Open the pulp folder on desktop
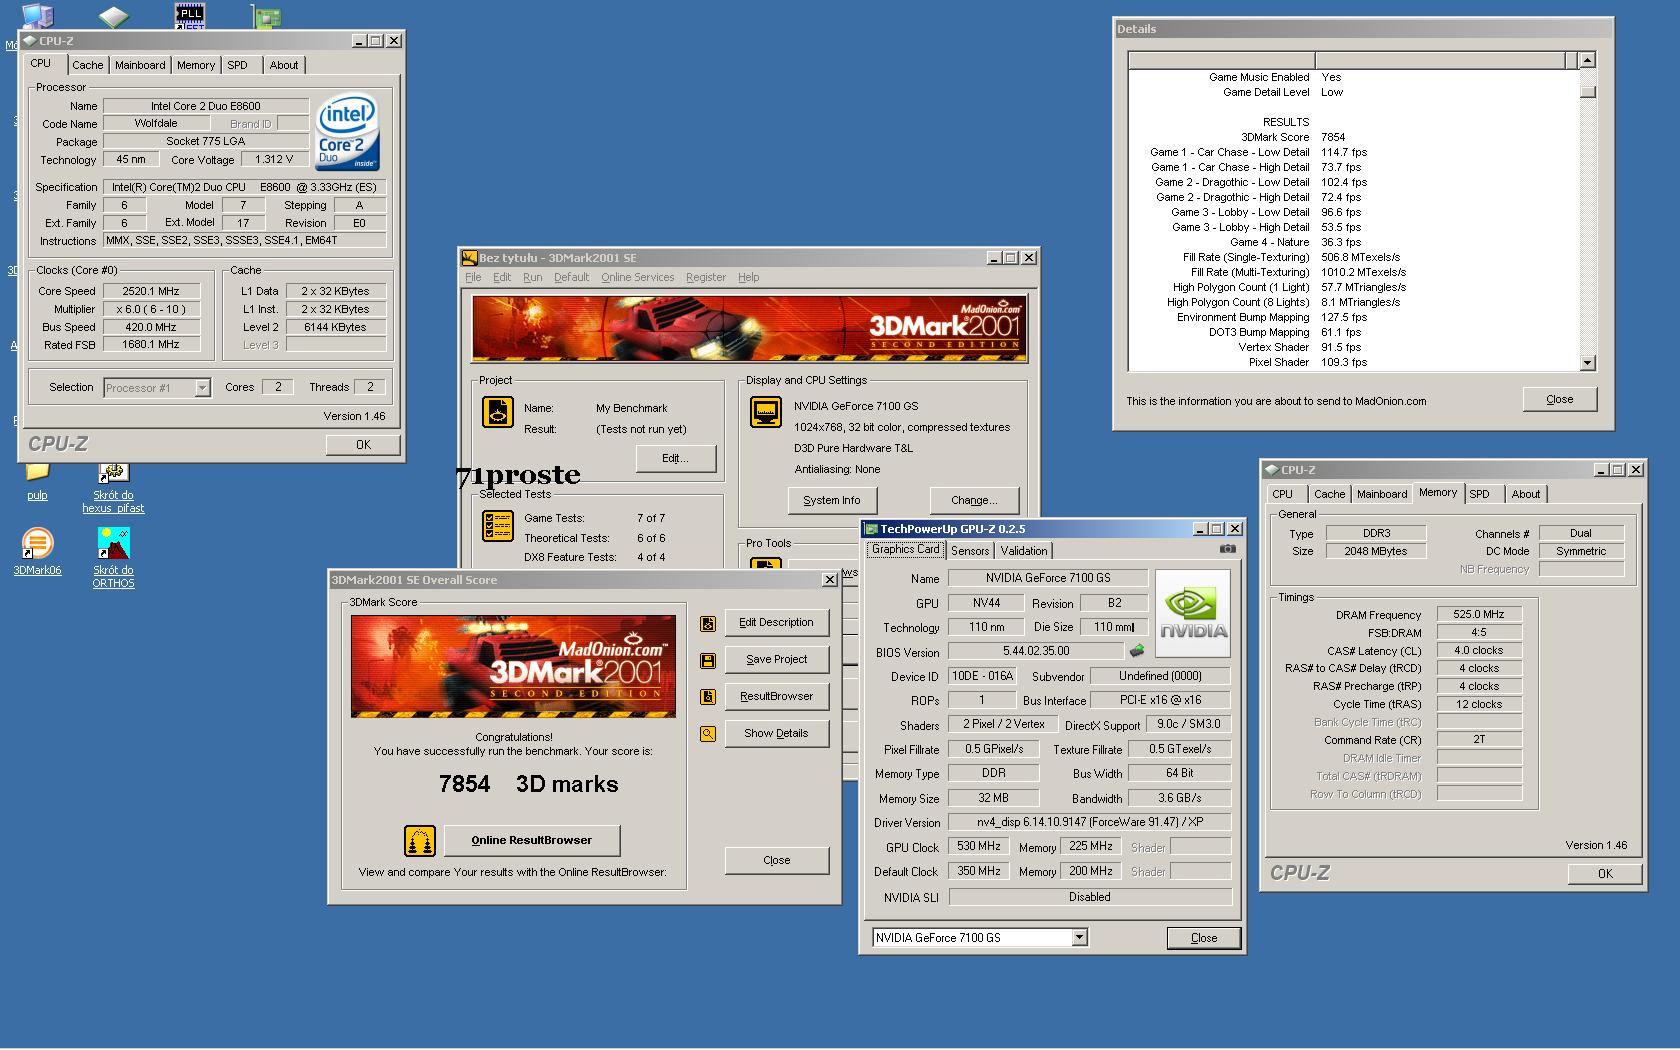This screenshot has width=1680, height=1050. (x=37, y=471)
